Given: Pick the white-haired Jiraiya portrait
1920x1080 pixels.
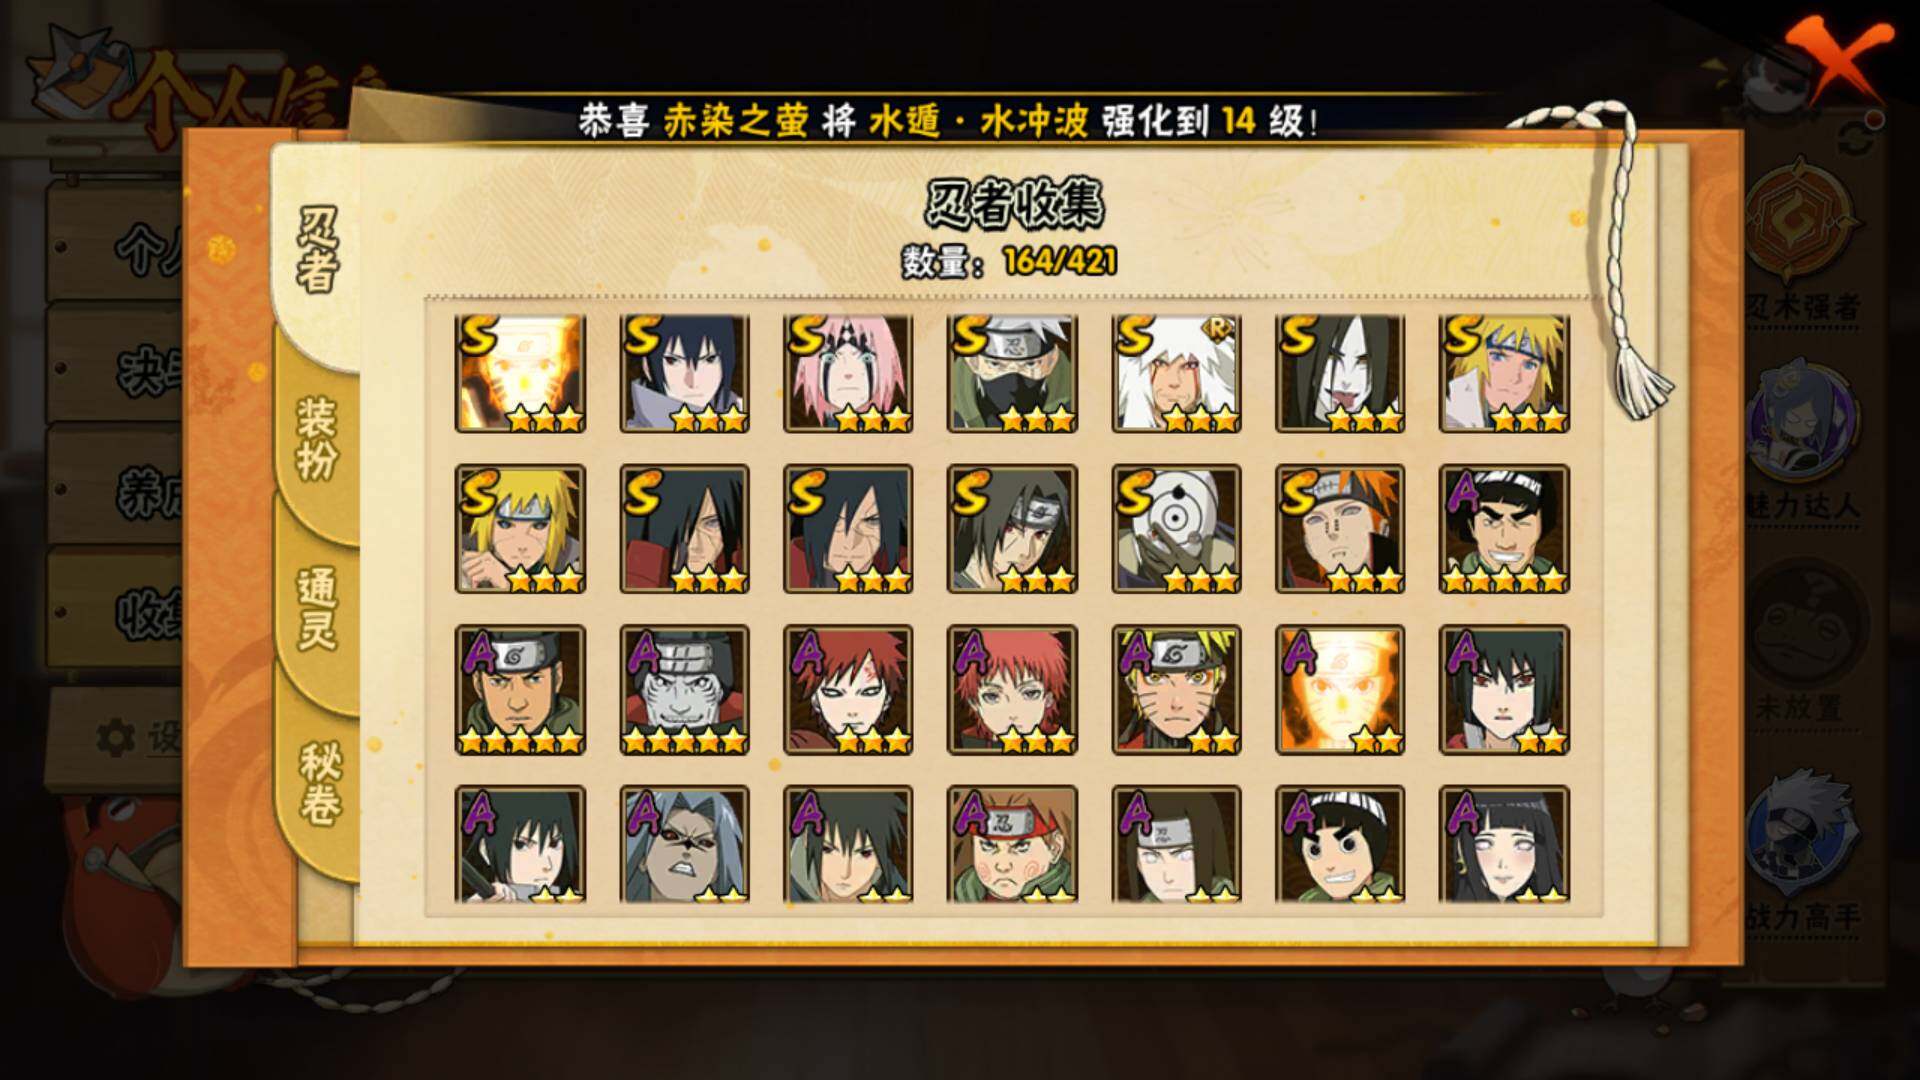Looking at the screenshot, I should pos(1176,373).
